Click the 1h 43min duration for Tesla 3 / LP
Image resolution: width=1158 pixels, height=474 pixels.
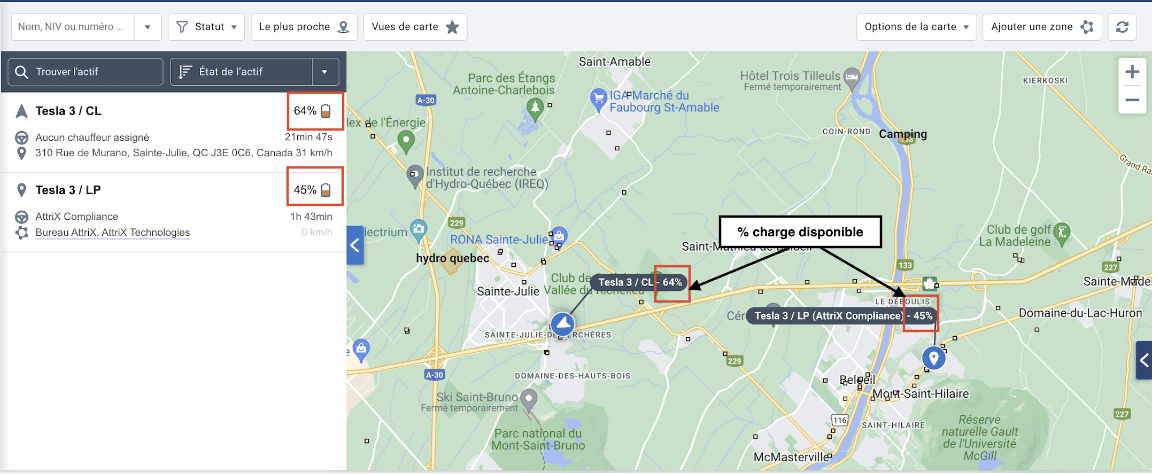pos(311,216)
